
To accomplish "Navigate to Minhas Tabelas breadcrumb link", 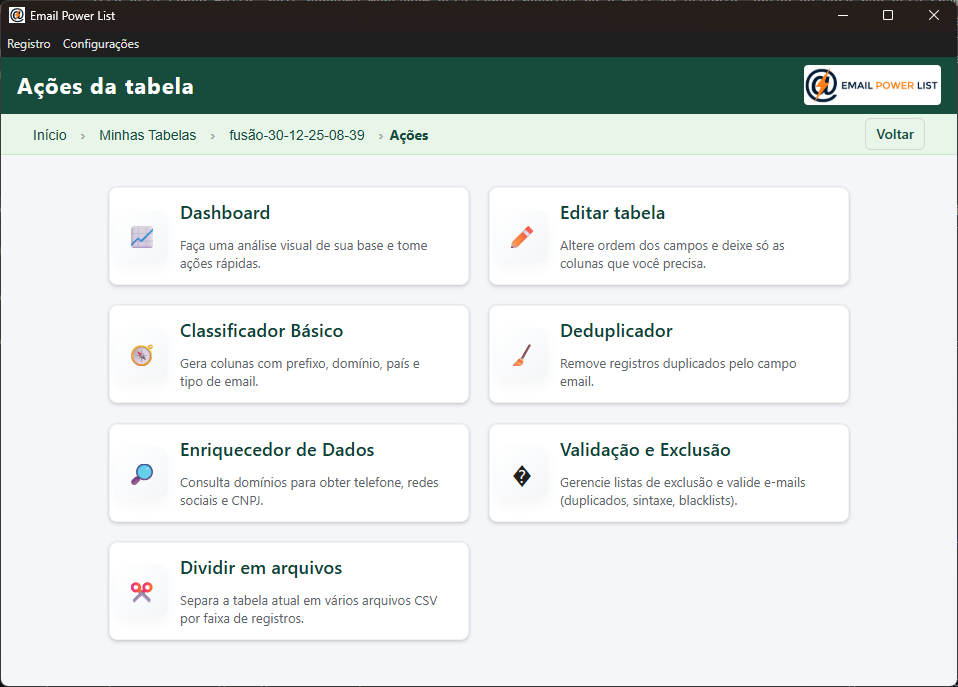I will coord(148,135).
